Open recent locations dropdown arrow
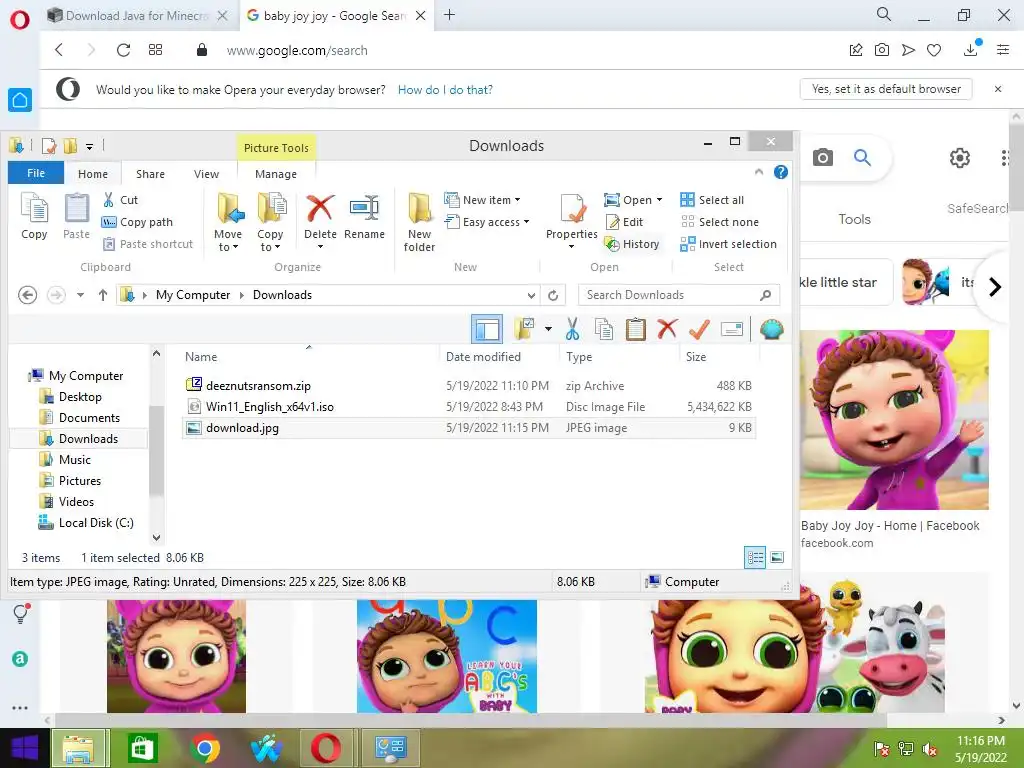 tap(80, 295)
